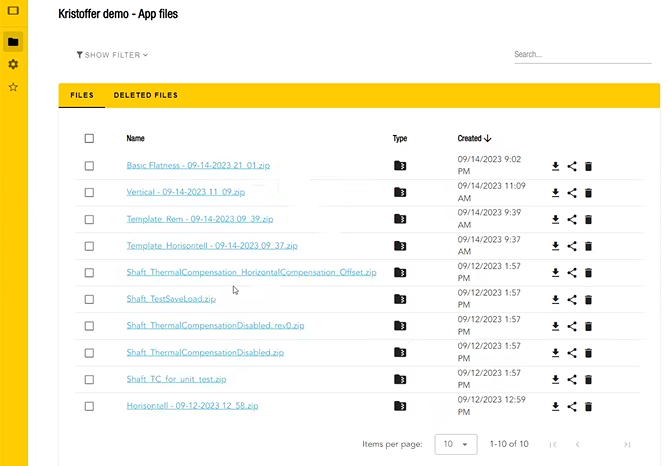Image resolution: width=668 pixels, height=466 pixels.
Task: Delete the Template_Rem zip file
Action: click(x=588, y=220)
